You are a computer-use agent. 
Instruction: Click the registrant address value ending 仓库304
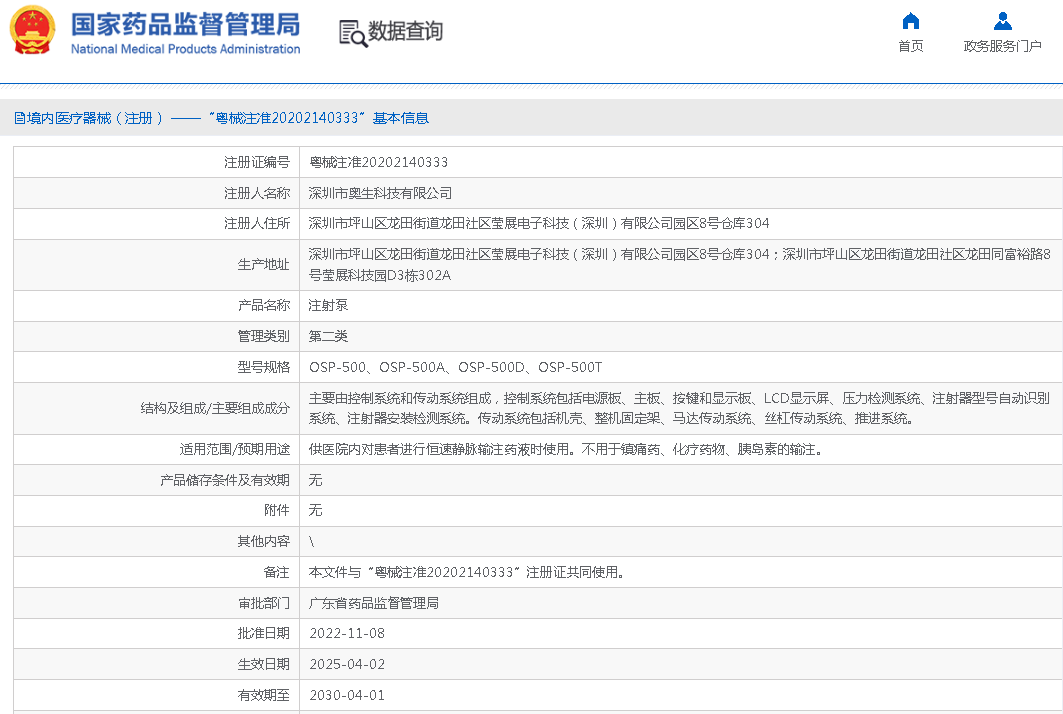539,224
